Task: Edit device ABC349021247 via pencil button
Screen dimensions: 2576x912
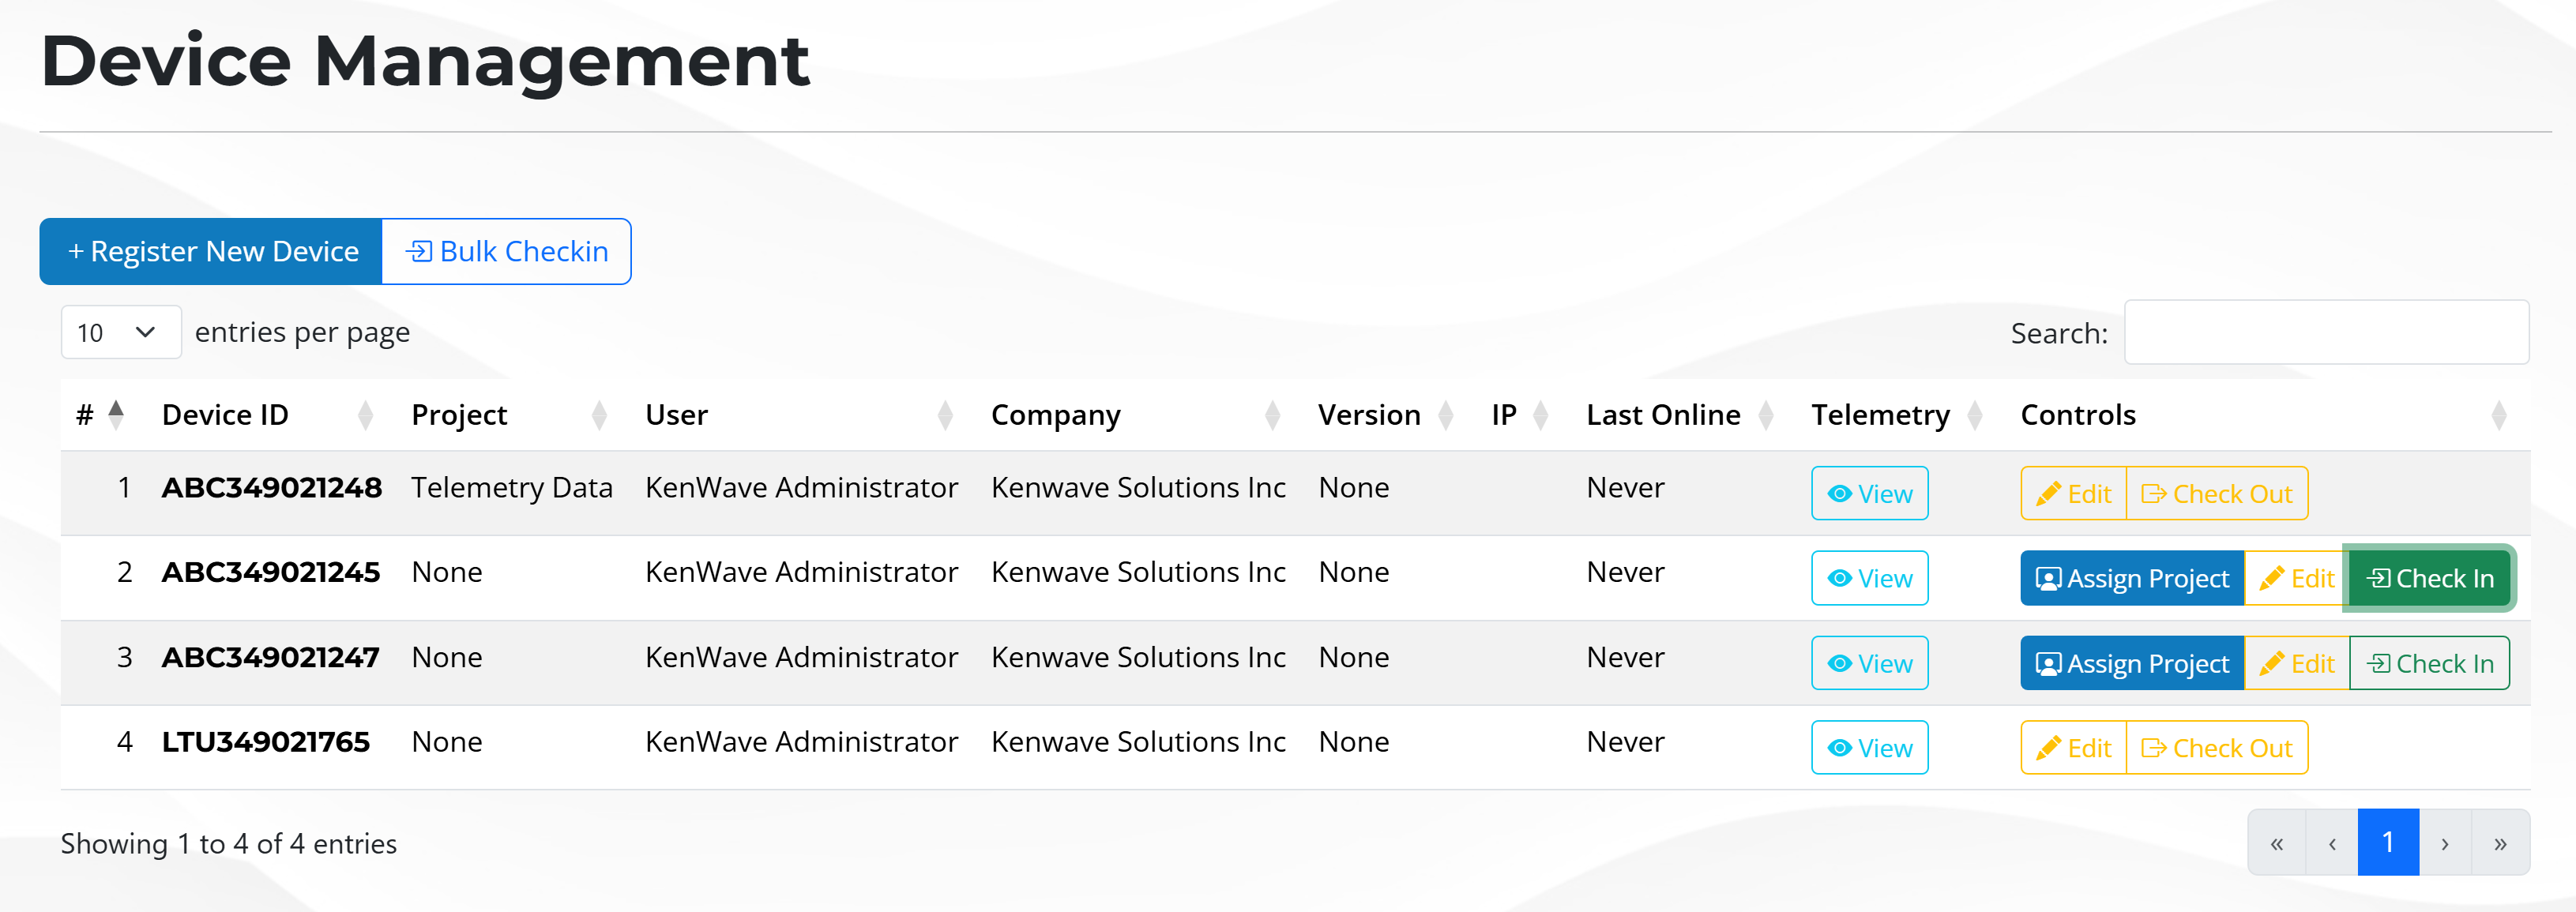Action: (2296, 663)
